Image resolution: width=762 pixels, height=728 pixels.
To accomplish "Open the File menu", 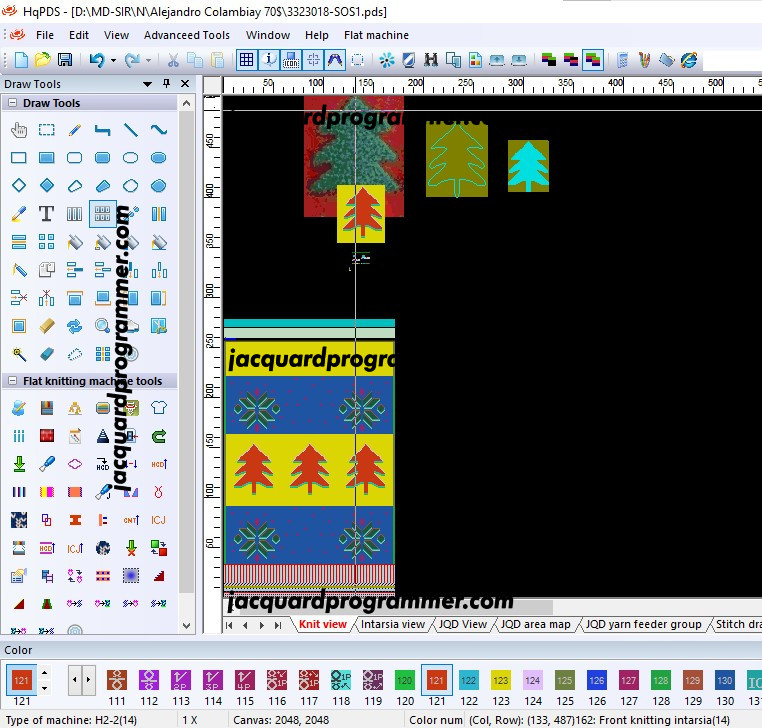I will point(45,35).
